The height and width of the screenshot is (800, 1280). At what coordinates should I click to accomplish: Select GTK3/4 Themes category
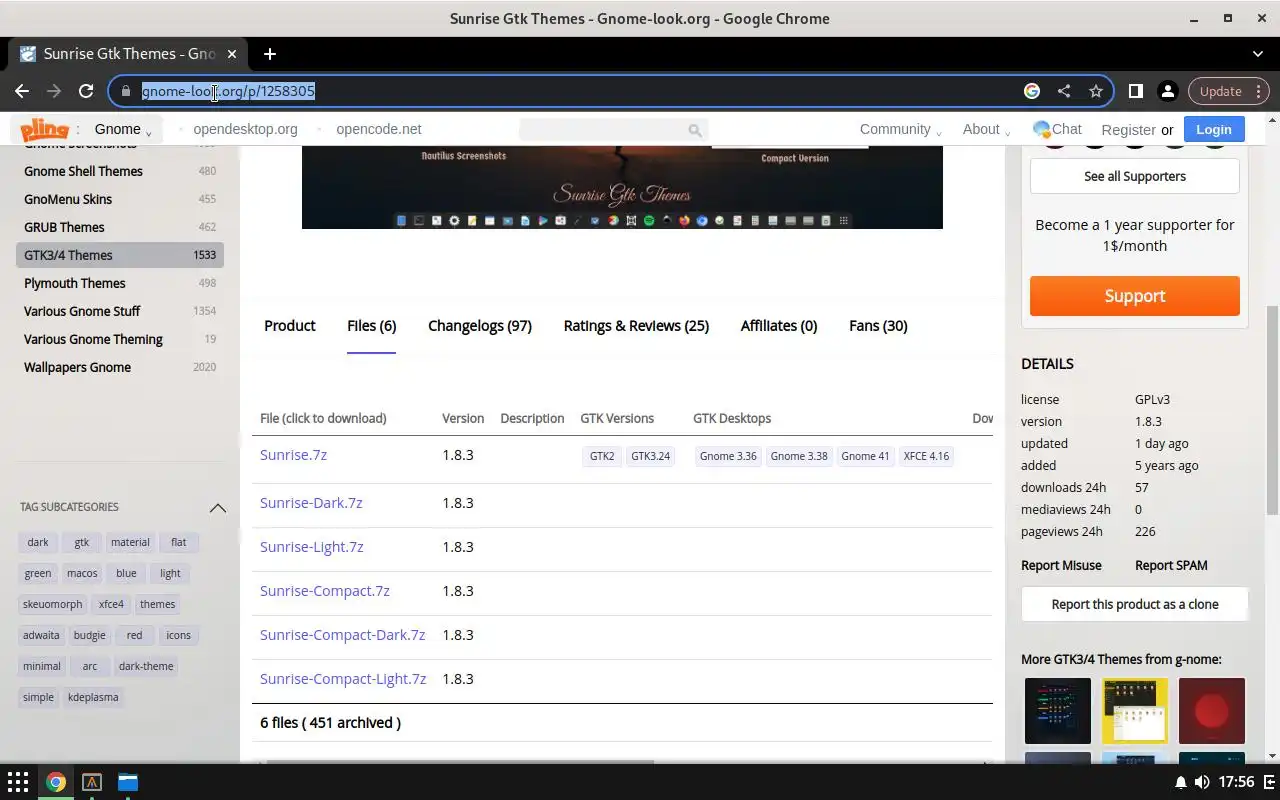point(120,255)
